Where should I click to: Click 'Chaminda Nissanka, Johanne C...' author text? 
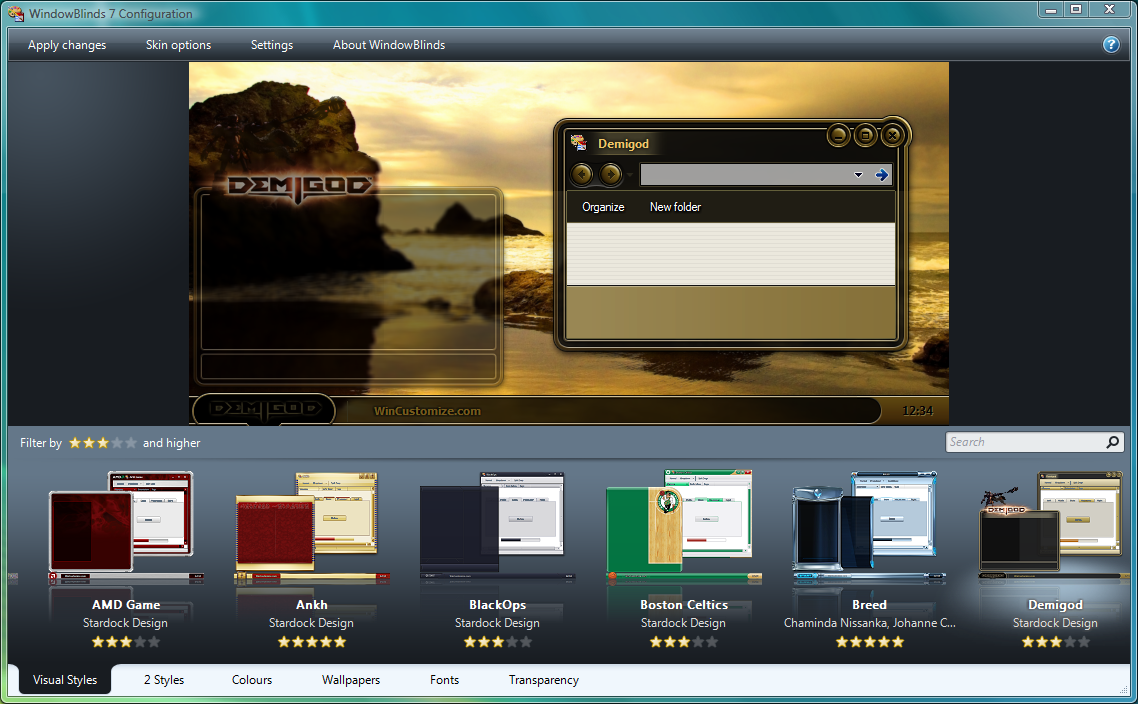869,623
